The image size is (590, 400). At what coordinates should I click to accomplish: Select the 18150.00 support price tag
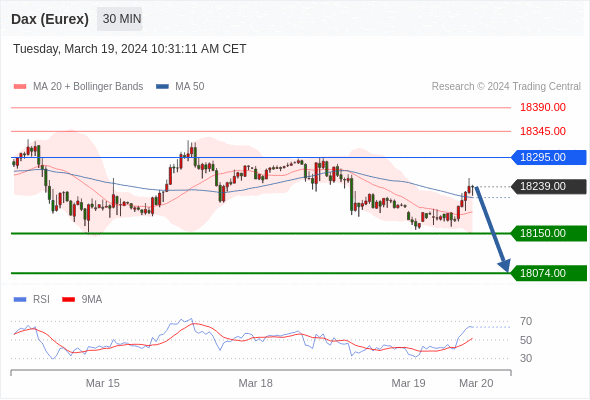(x=549, y=233)
